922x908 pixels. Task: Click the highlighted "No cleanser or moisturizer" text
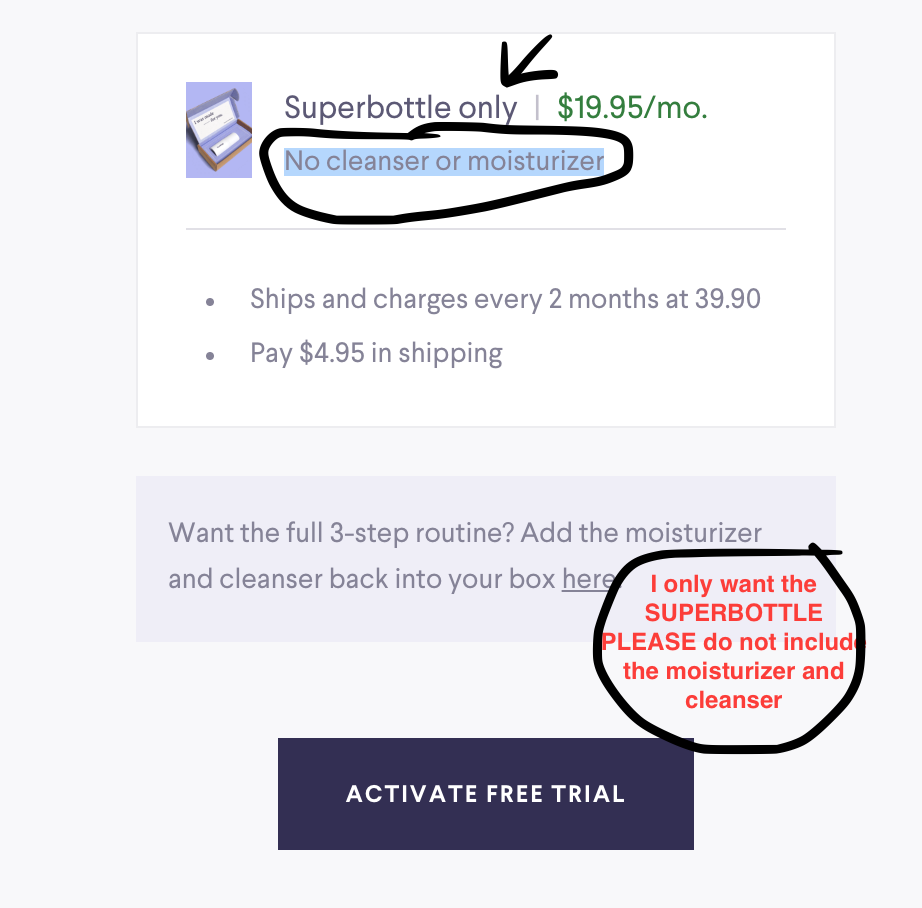(x=444, y=161)
